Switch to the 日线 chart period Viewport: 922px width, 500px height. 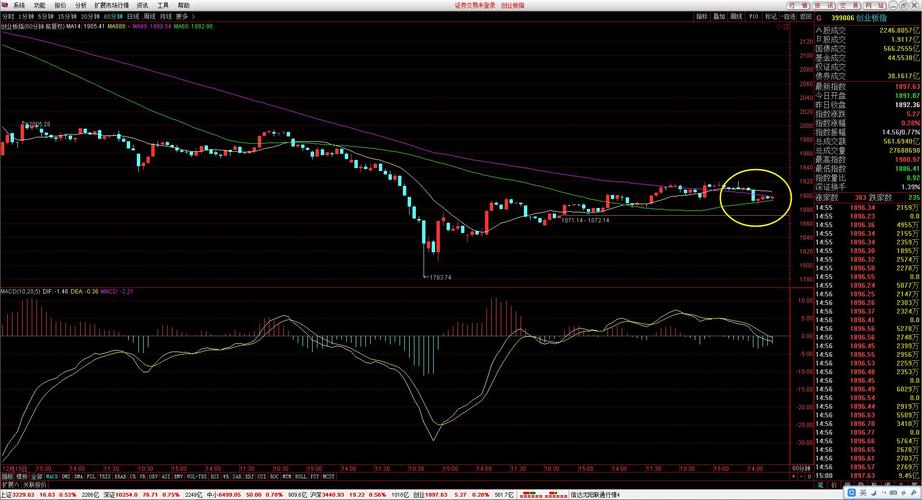132,16
